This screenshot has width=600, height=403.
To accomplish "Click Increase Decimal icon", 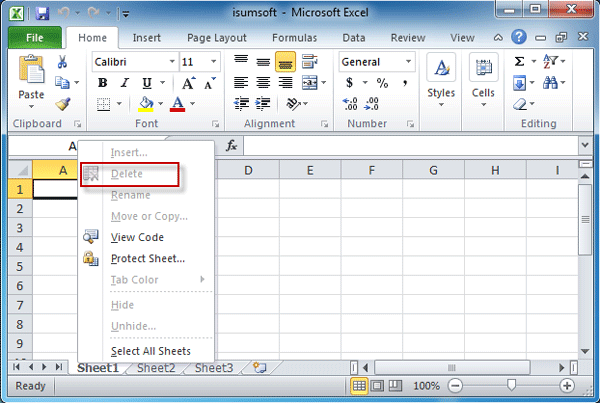I will pos(350,104).
